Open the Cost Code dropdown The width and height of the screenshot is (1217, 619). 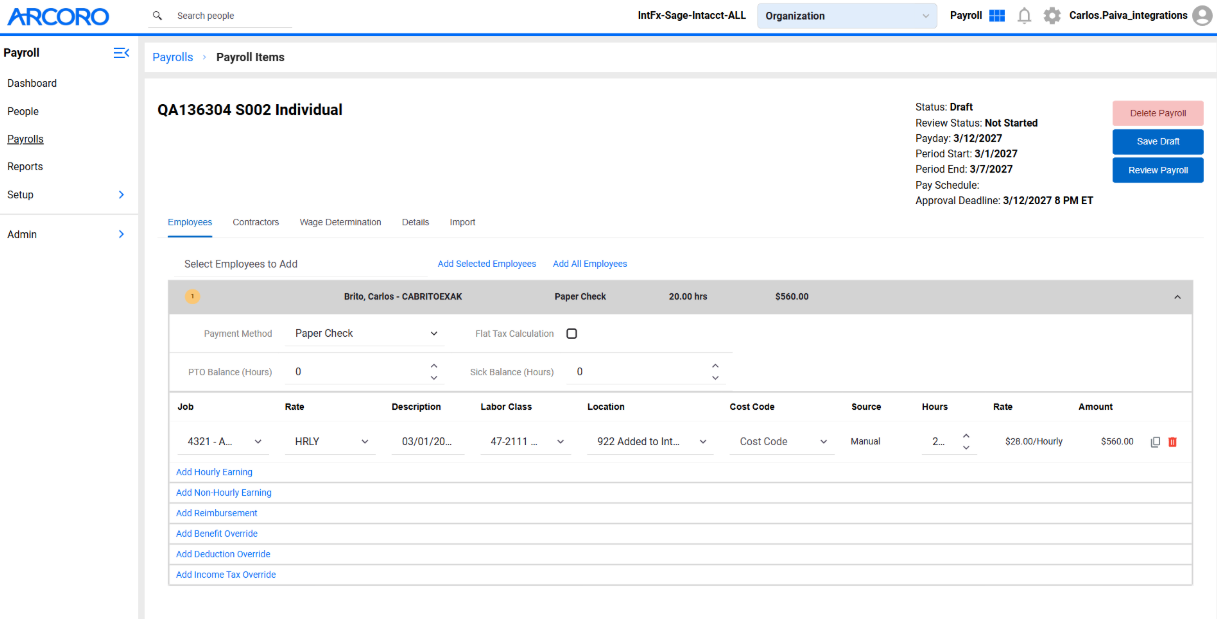tap(783, 441)
